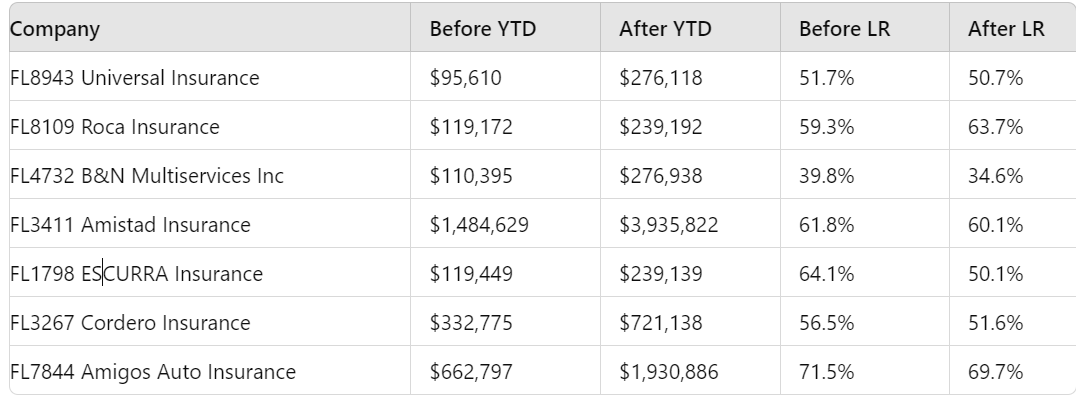Click the FL1798 ESCURRA Insurance cell

(137, 274)
